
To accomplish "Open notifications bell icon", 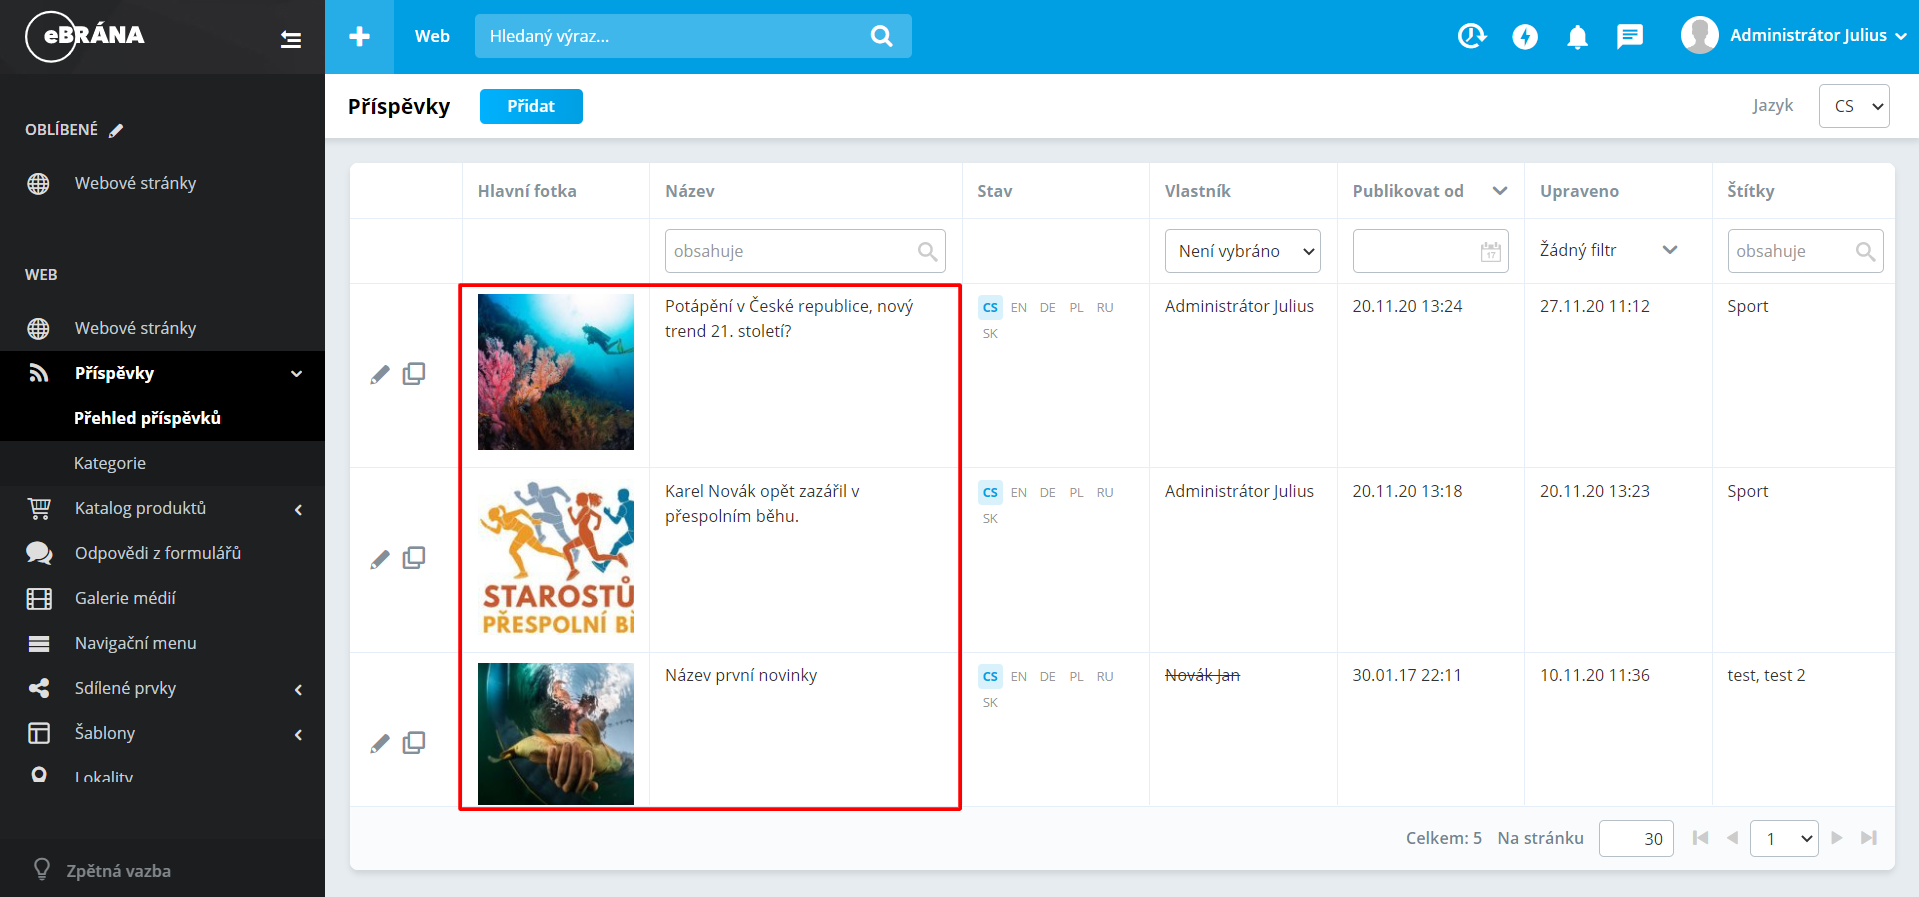I will (1577, 37).
